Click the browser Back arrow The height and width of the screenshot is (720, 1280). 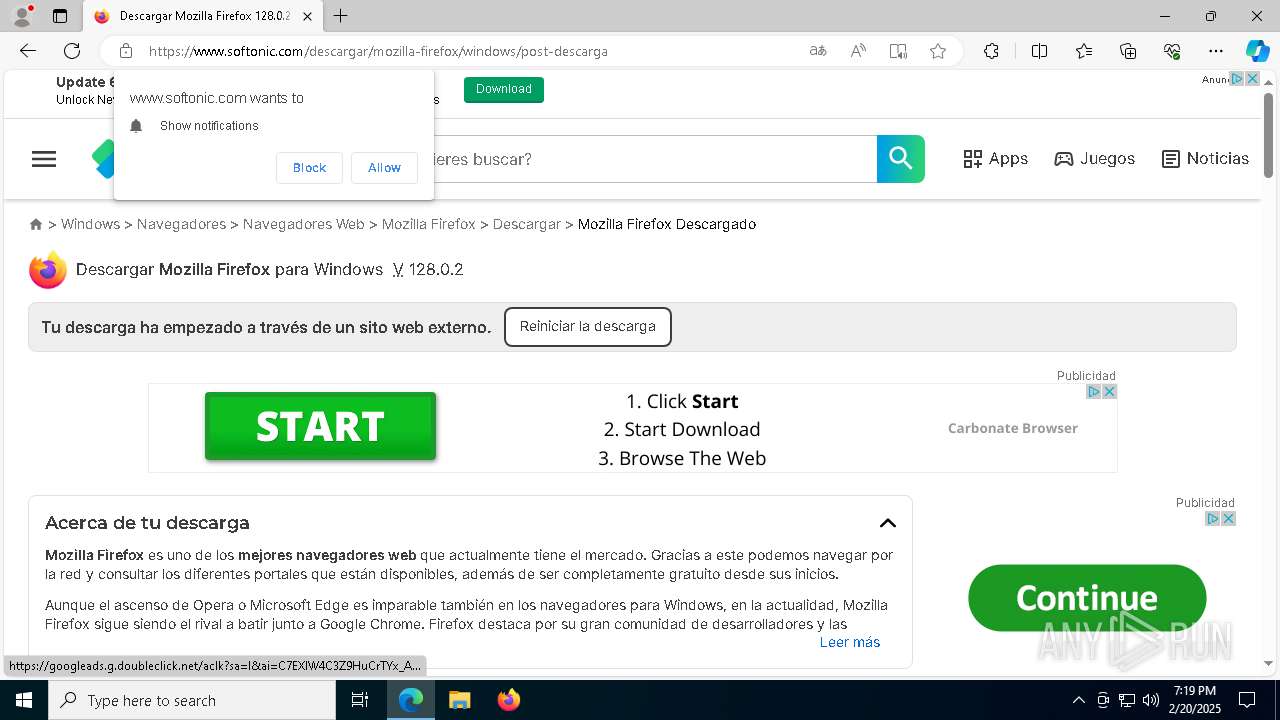(x=28, y=51)
